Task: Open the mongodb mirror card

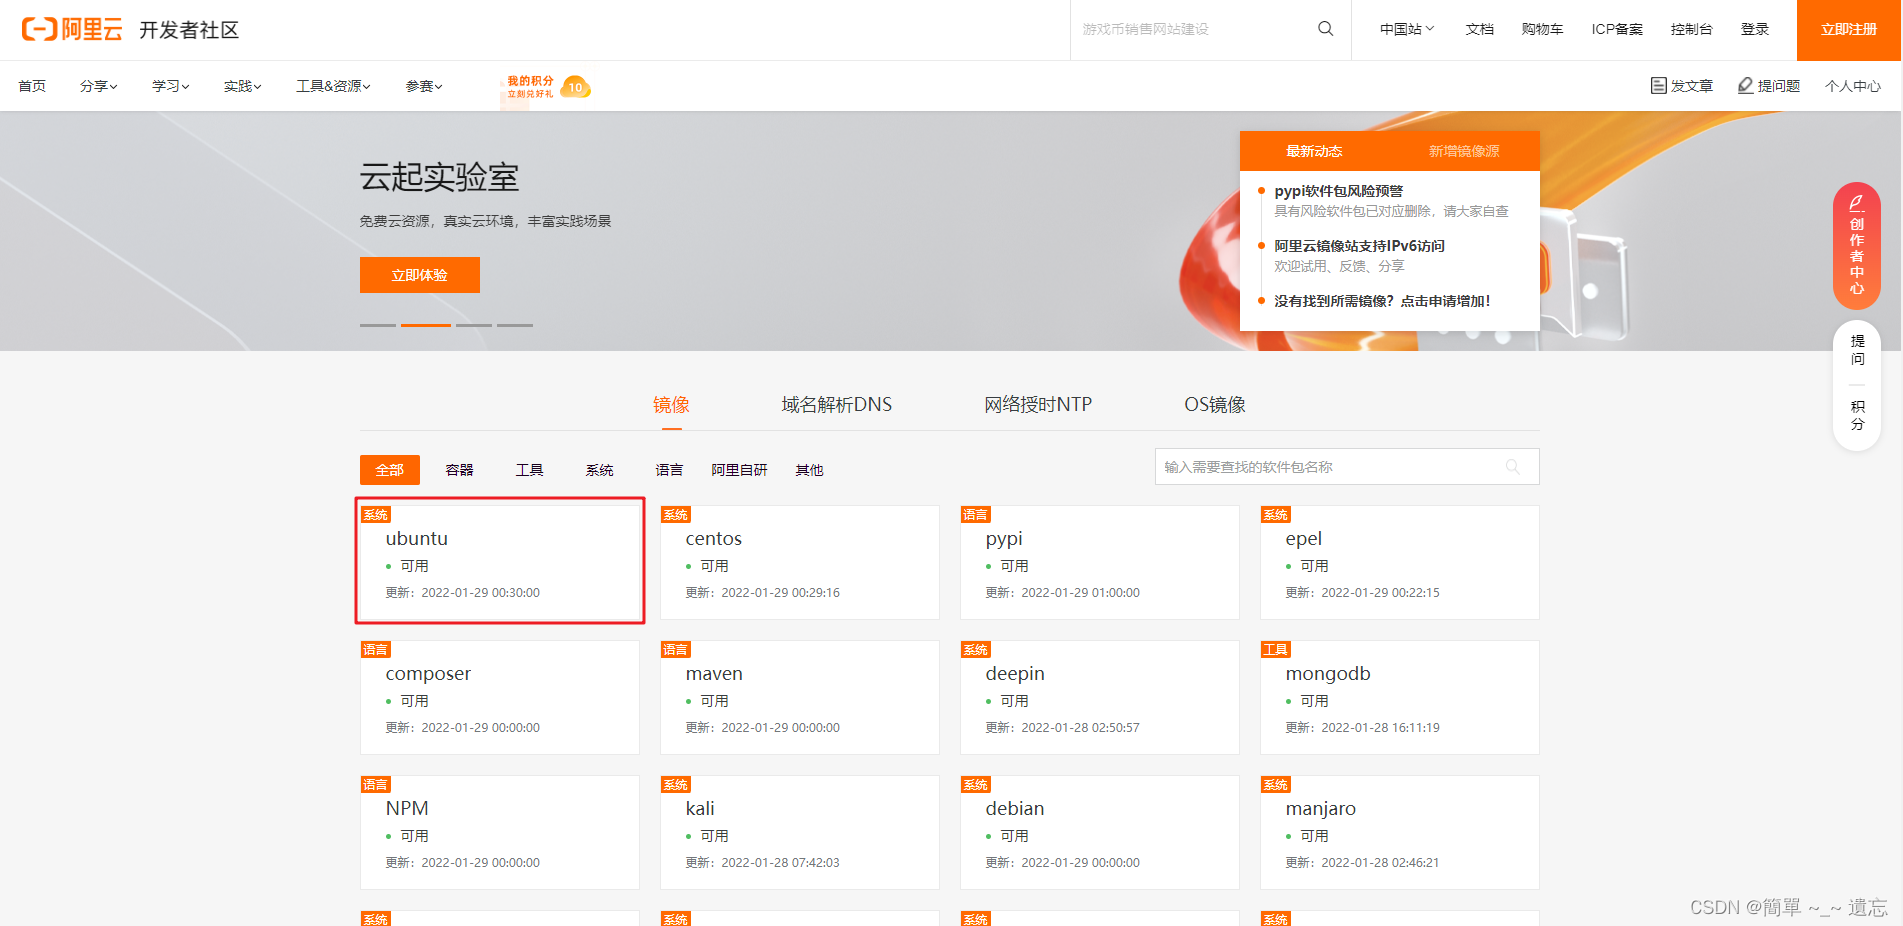Action: [x=1400, y=697]
